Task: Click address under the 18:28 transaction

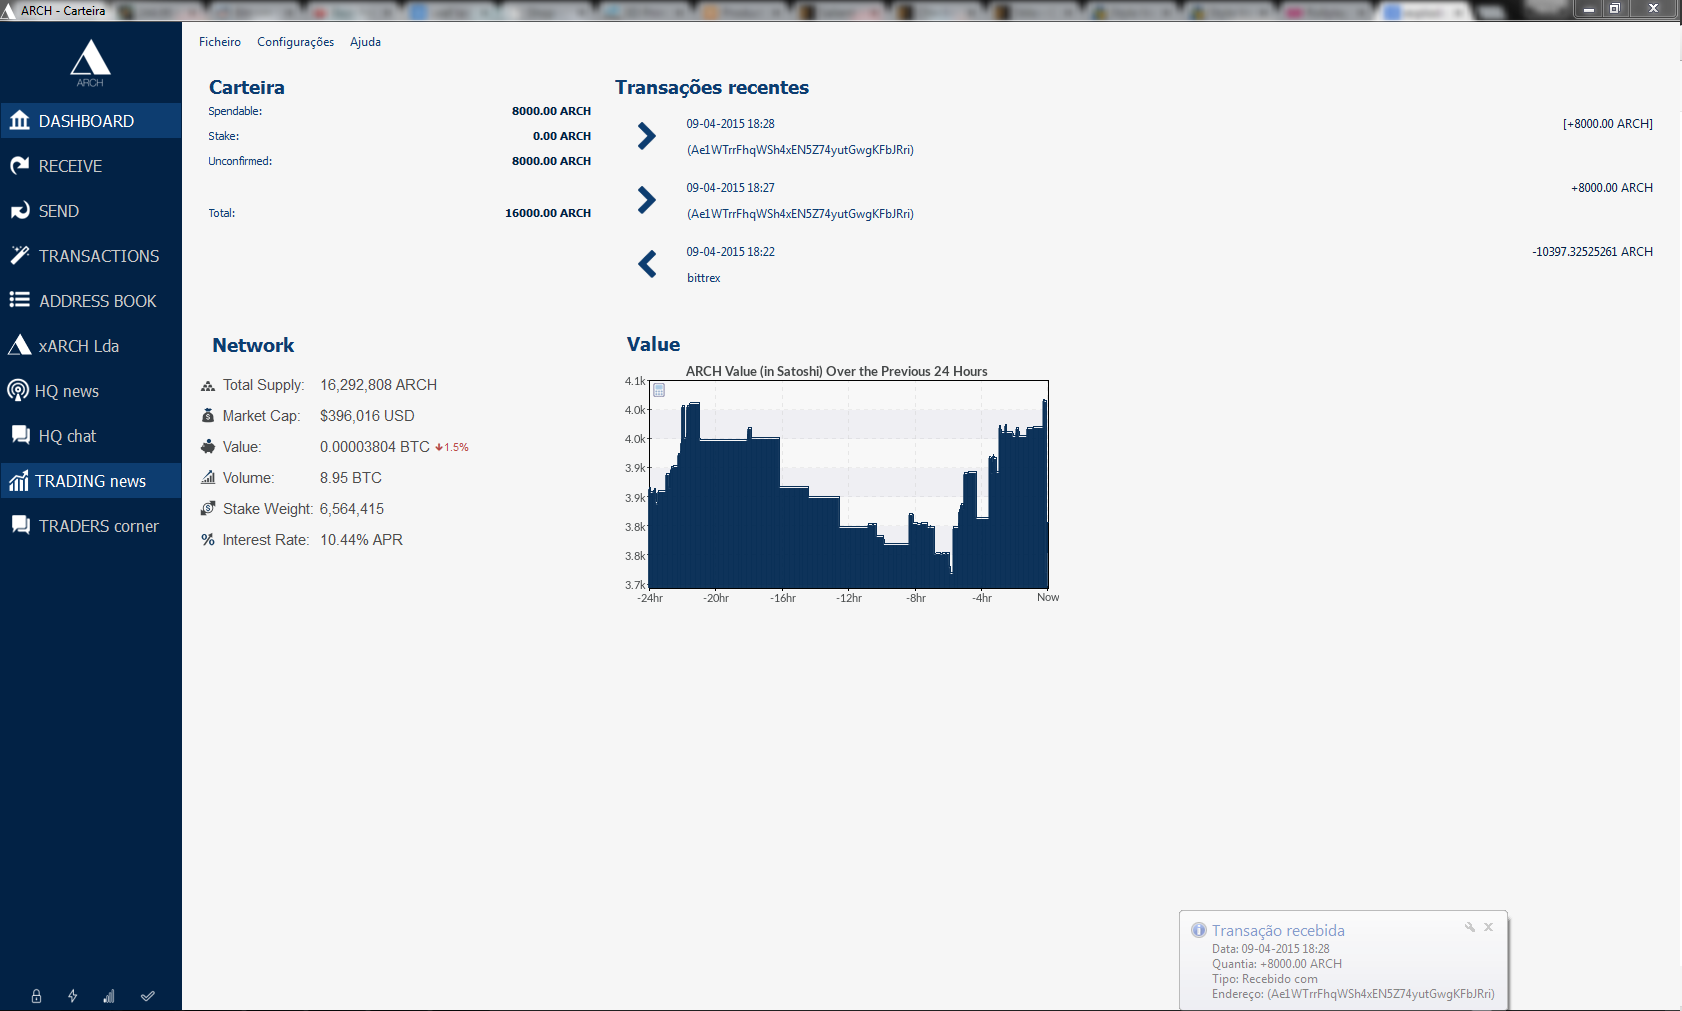Action: coord(800,150)
